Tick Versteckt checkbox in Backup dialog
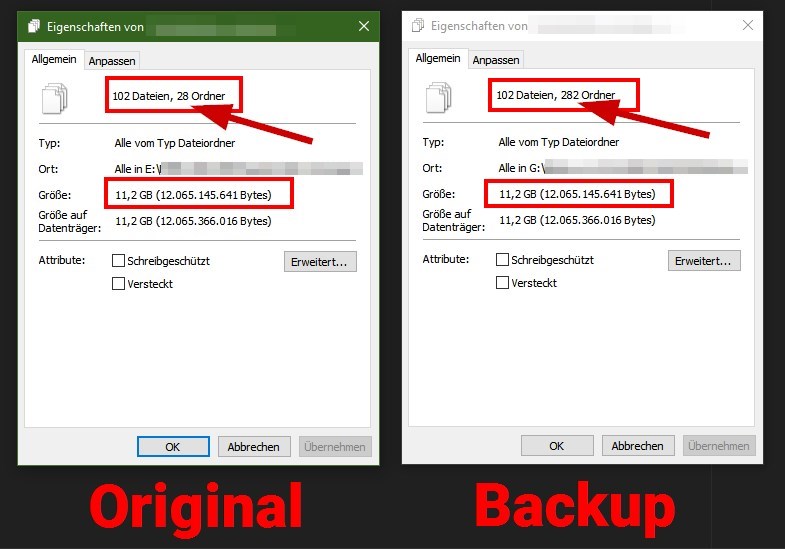The height and width of the screenshot is (549, 785). pyautogui.click(x=502, y=283)
